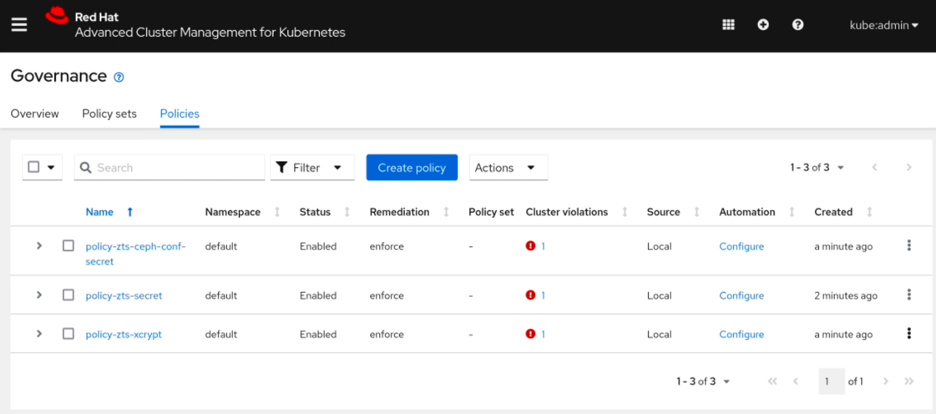
Task: Click the Governance info help icon
Action: (119, 77)
